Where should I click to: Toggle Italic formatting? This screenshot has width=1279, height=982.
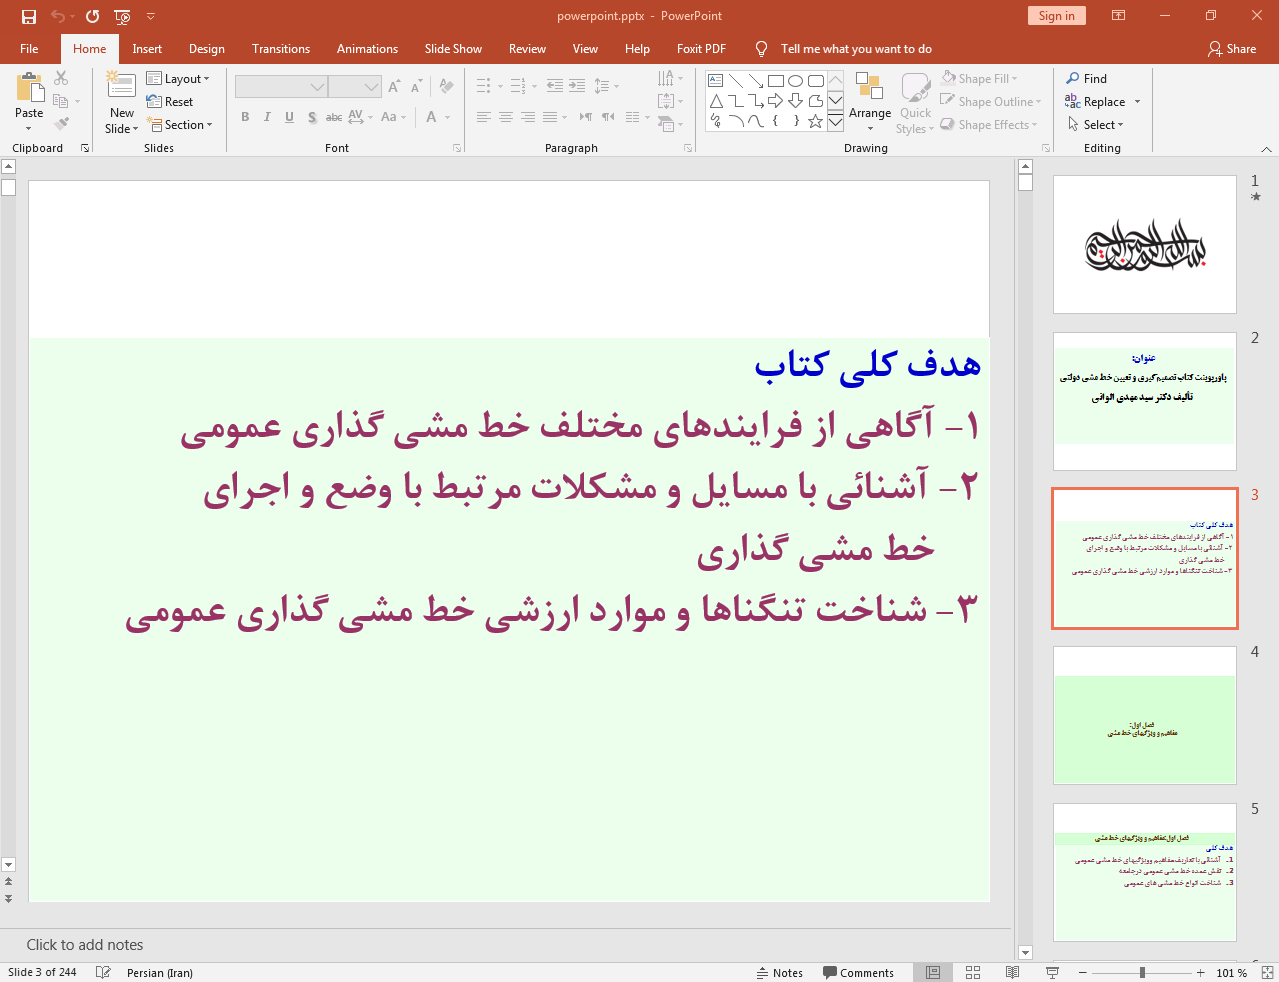[267, 117]
